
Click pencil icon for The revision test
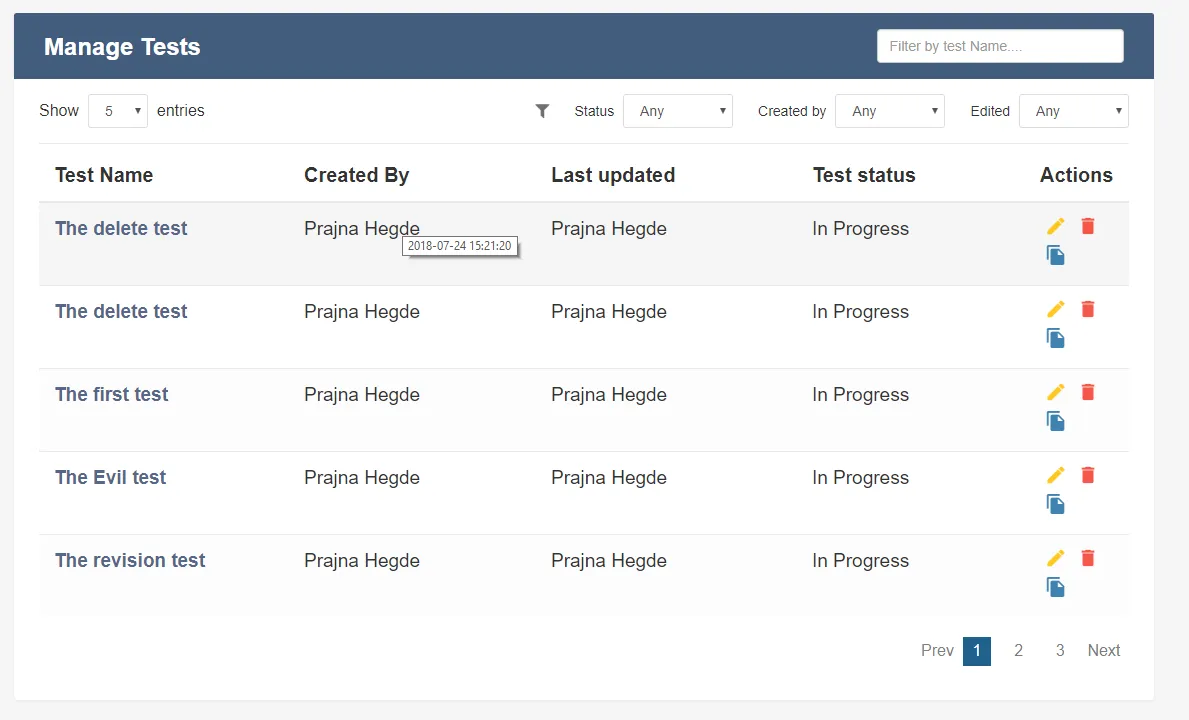coord(1056,559)
